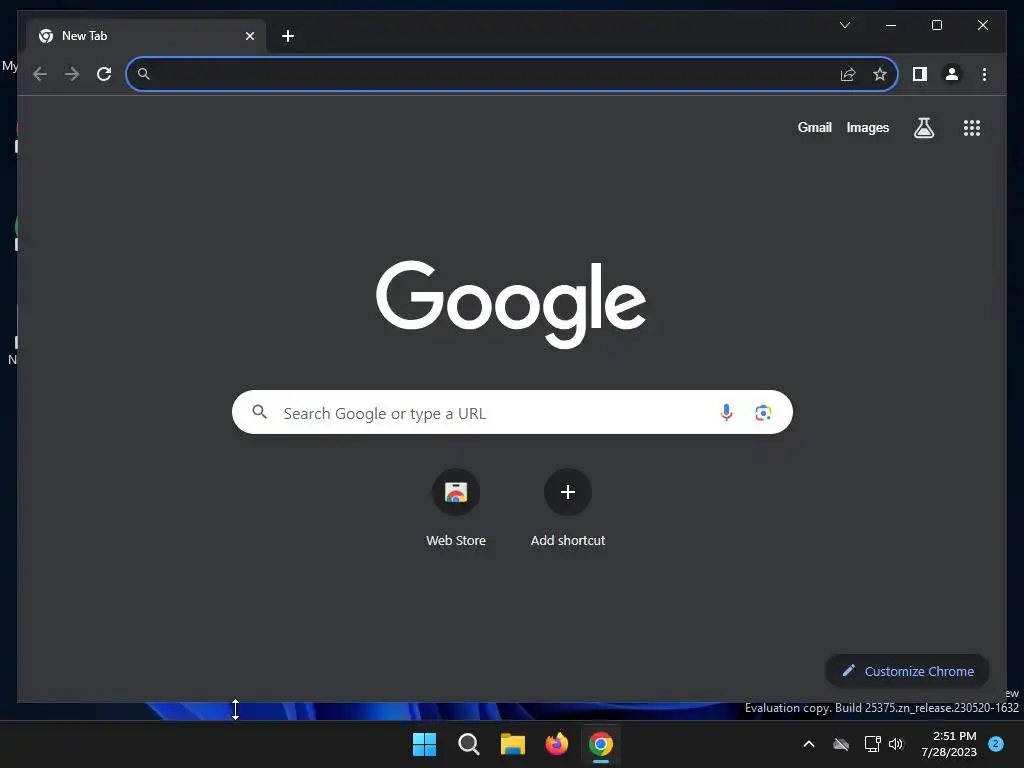Screen dimensions: 1024x768
Task: Maximize the Chrome window
Action: 936,25
